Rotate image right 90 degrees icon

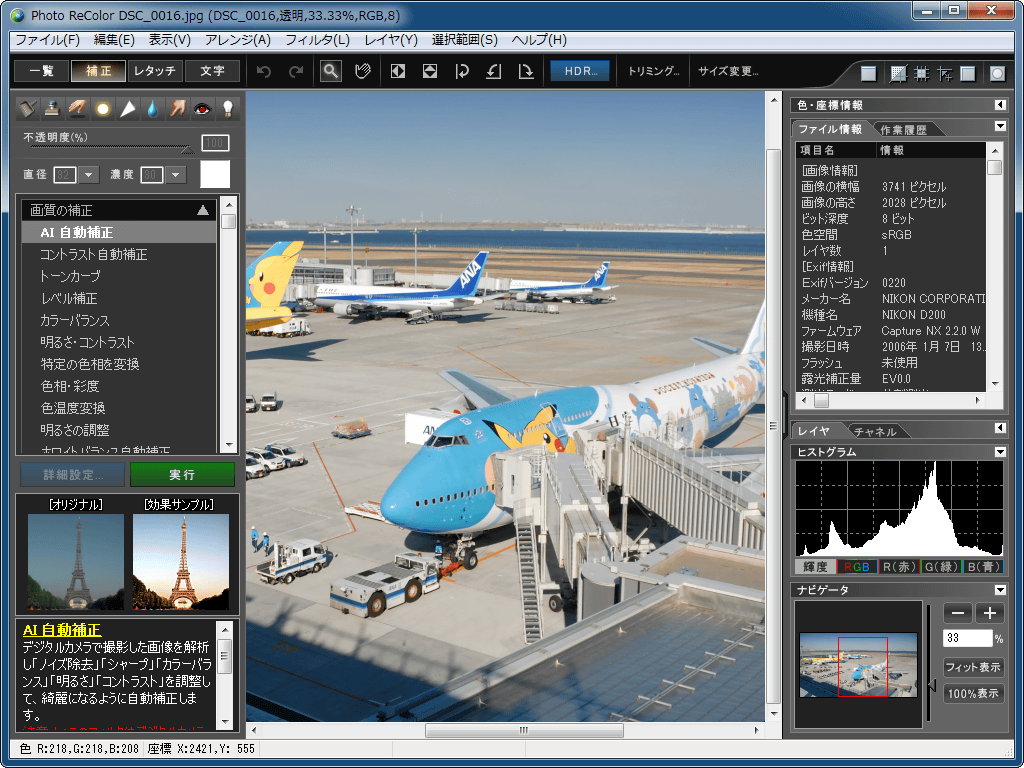(526, 71)
